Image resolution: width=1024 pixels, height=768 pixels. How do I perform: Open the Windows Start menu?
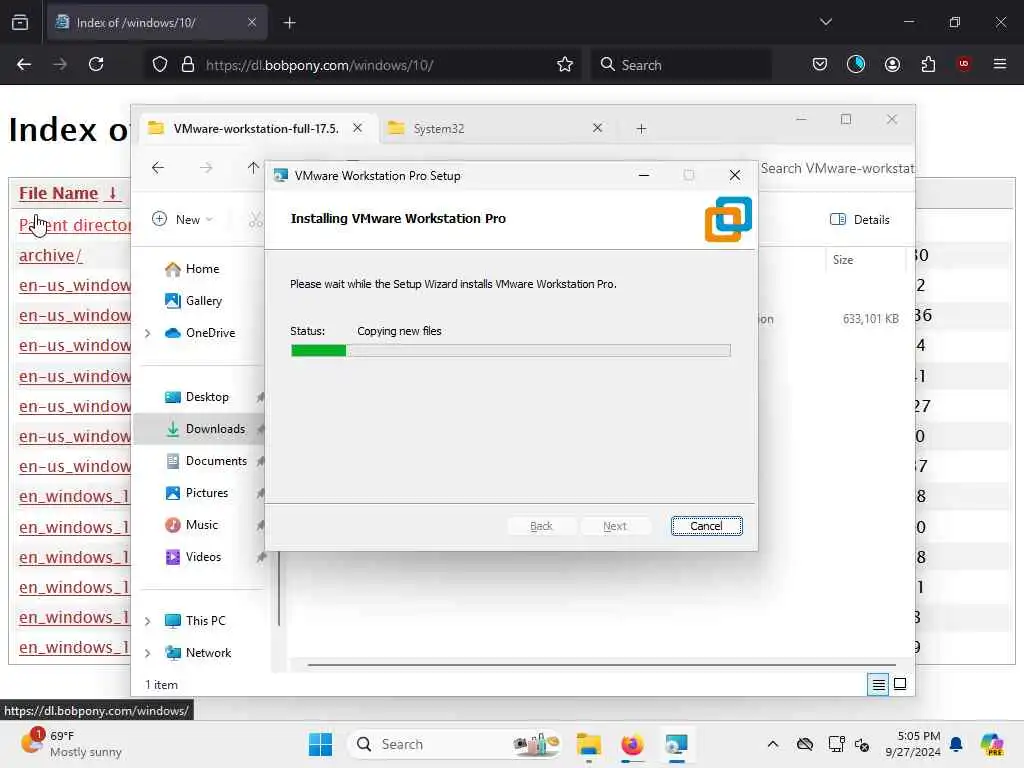click(x=320, y=744)
